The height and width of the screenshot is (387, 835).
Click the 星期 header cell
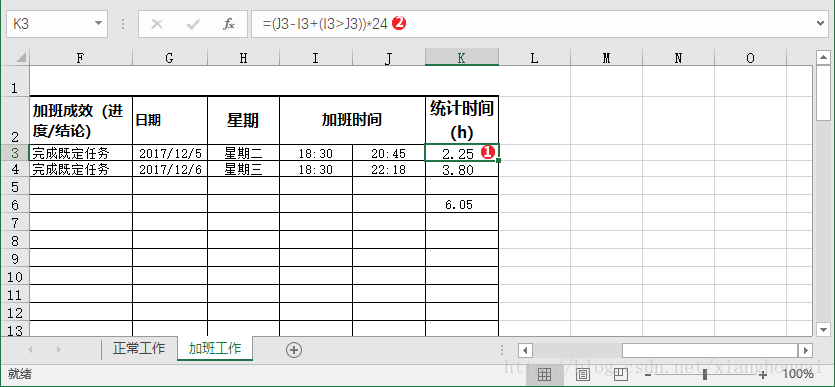point(243,120)
